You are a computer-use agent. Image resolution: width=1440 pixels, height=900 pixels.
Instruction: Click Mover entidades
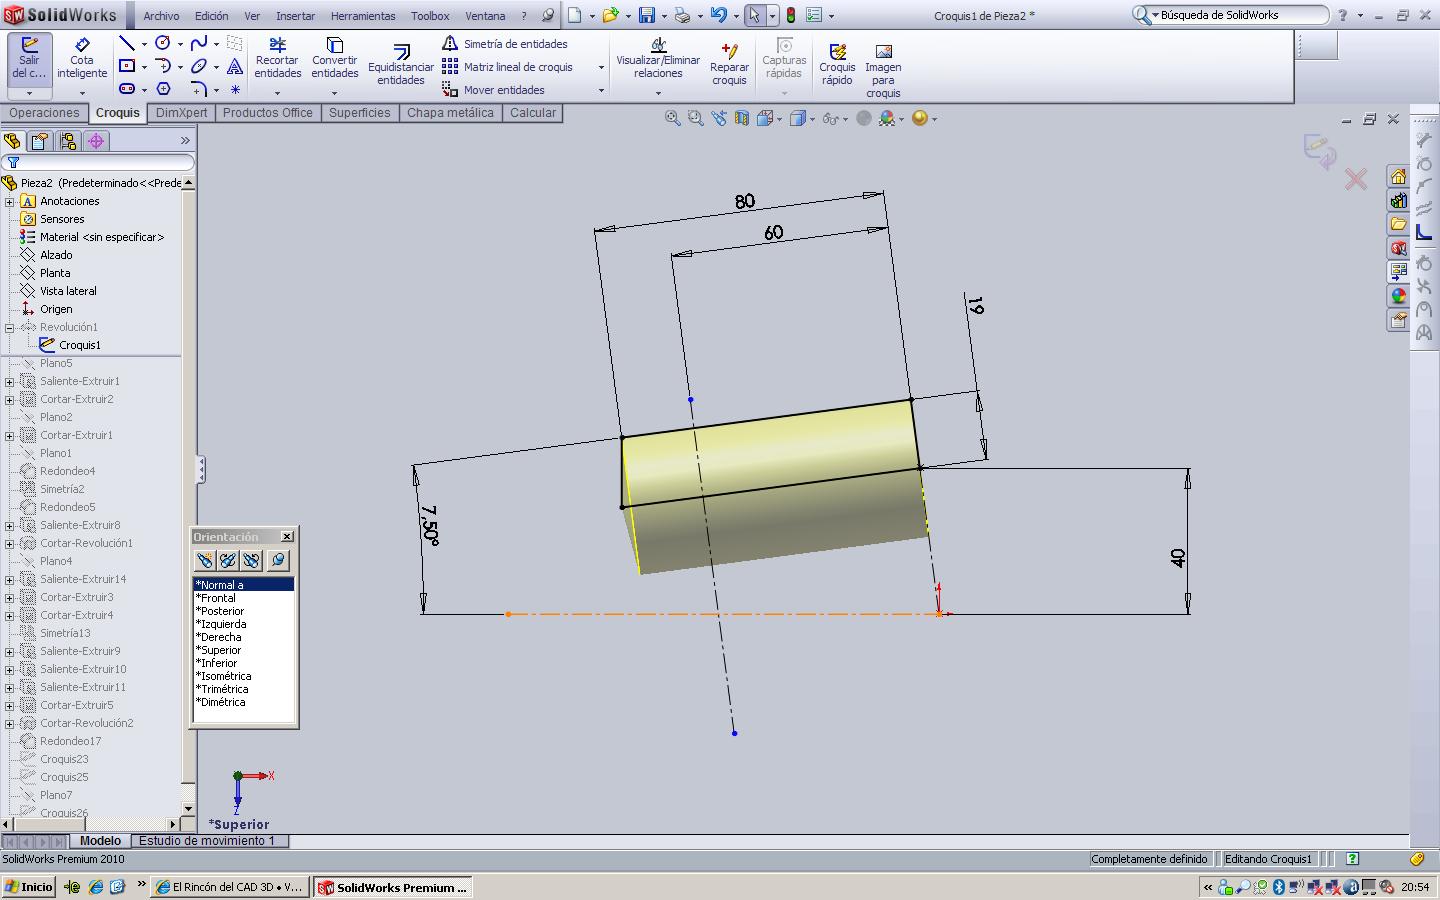494,89
